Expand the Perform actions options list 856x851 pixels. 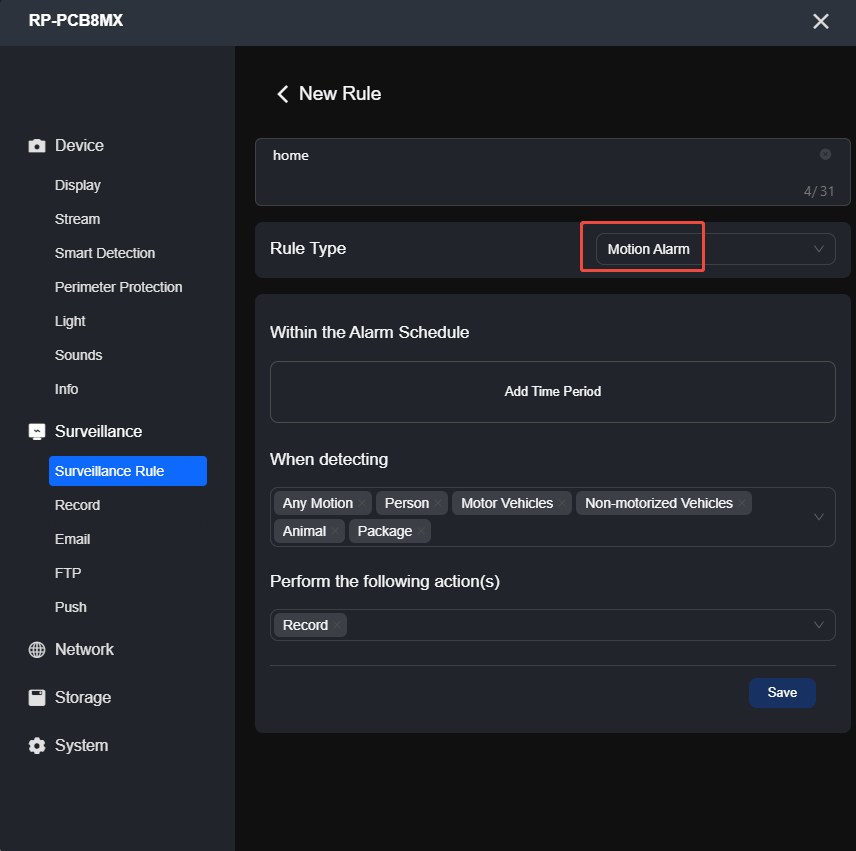pyautogui.click(x=818, y=625)
